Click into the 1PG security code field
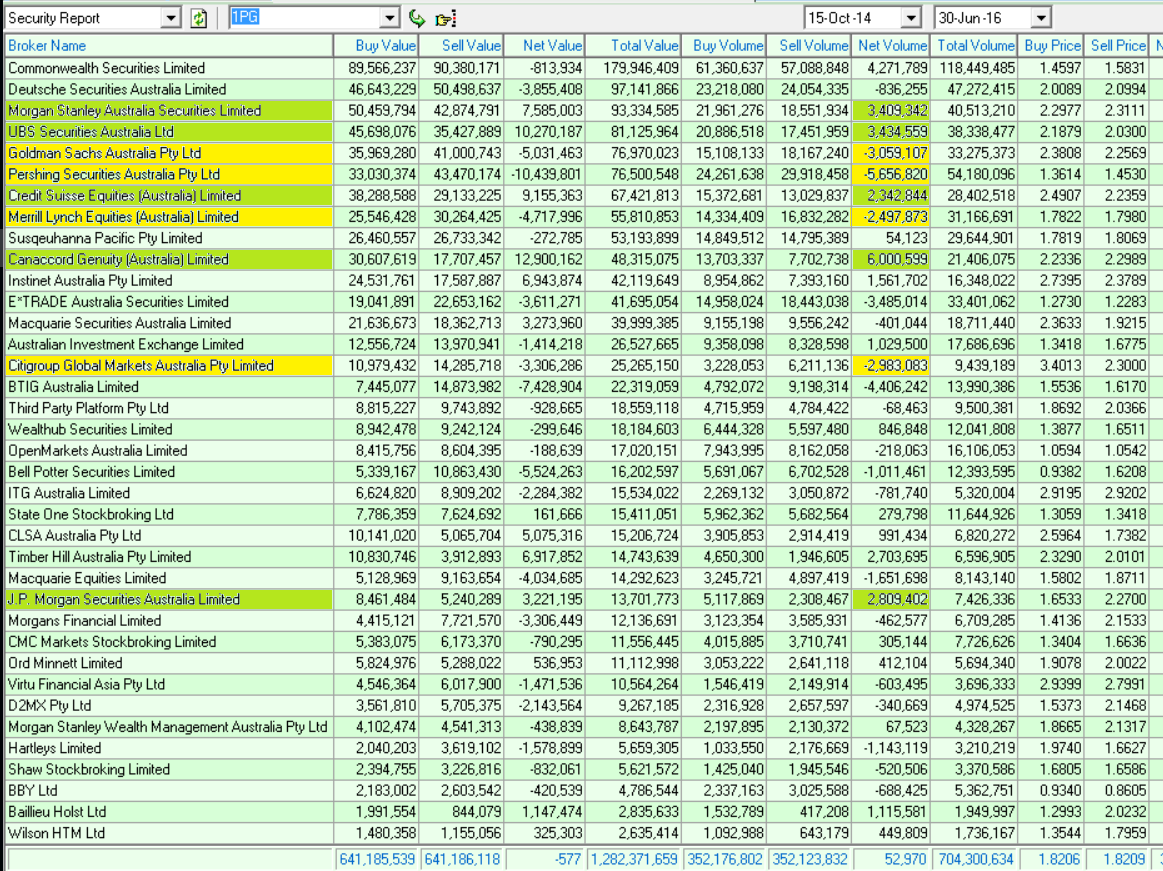 [306, 18]
